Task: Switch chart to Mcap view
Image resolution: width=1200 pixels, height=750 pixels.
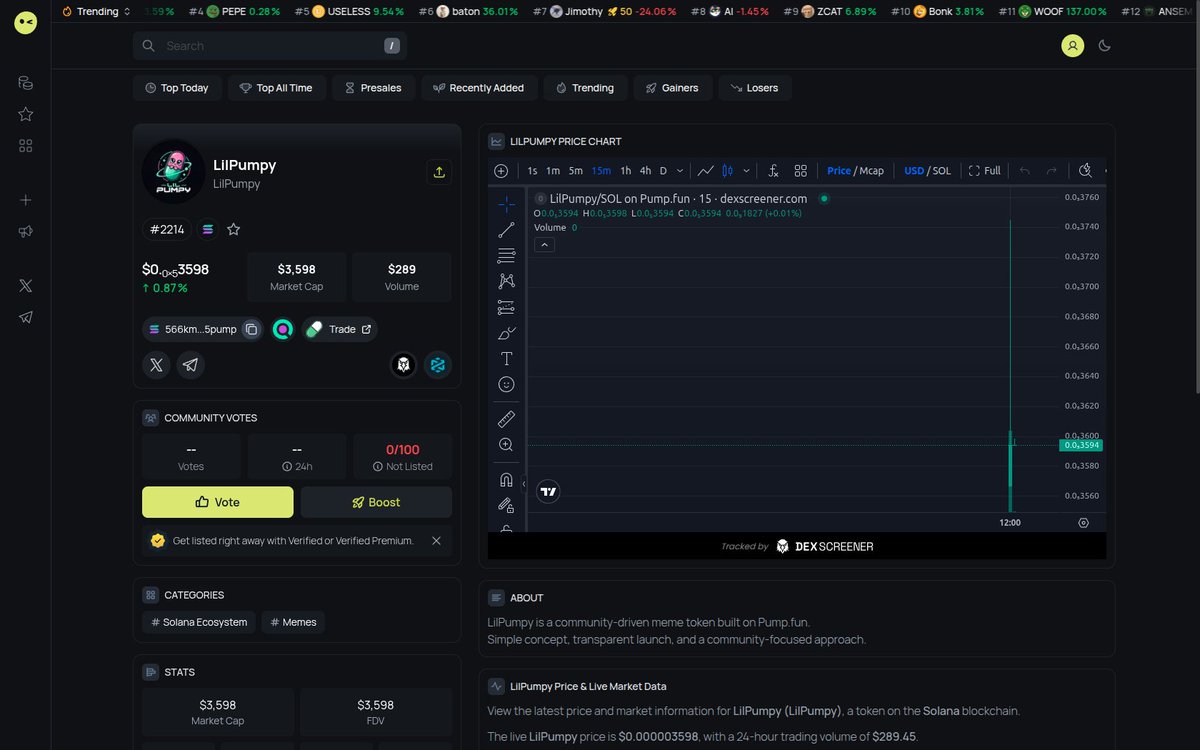Action: [x=871, y=171]
